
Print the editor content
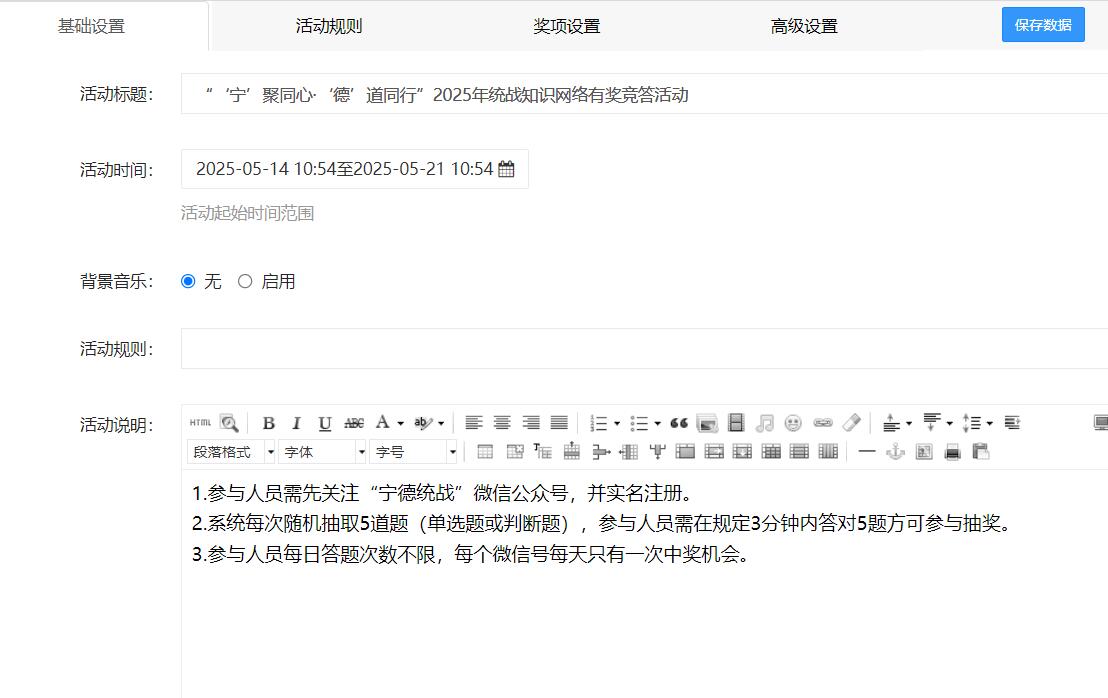coord(953,452)
